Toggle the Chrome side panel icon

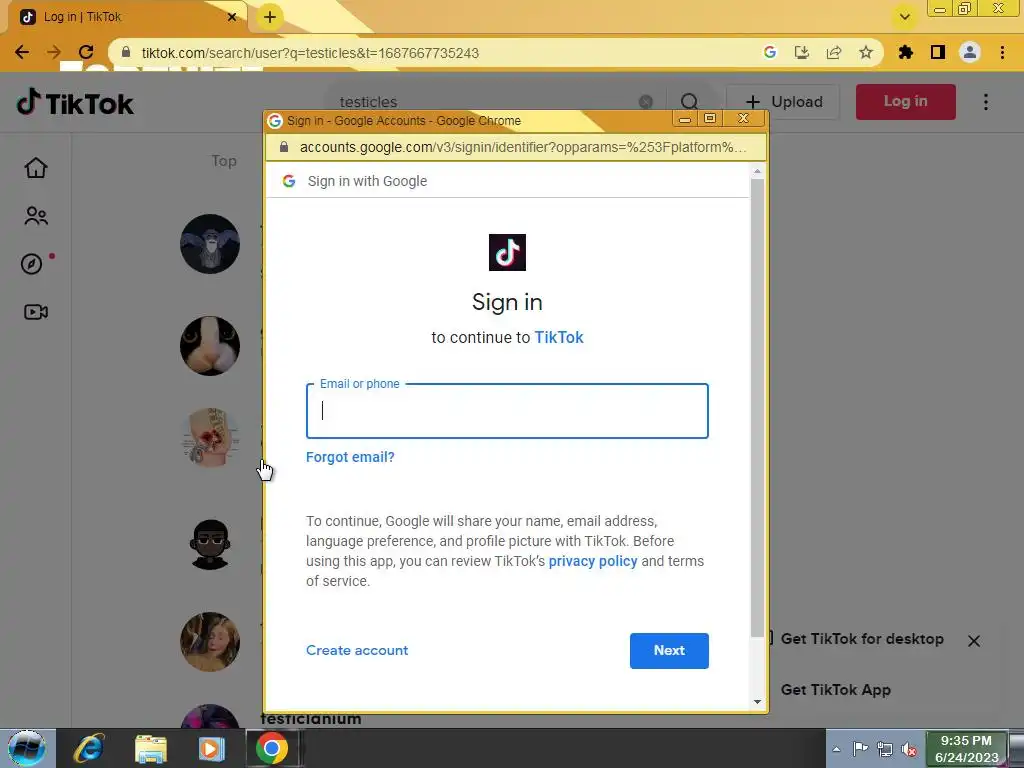(x=938, y=52)
